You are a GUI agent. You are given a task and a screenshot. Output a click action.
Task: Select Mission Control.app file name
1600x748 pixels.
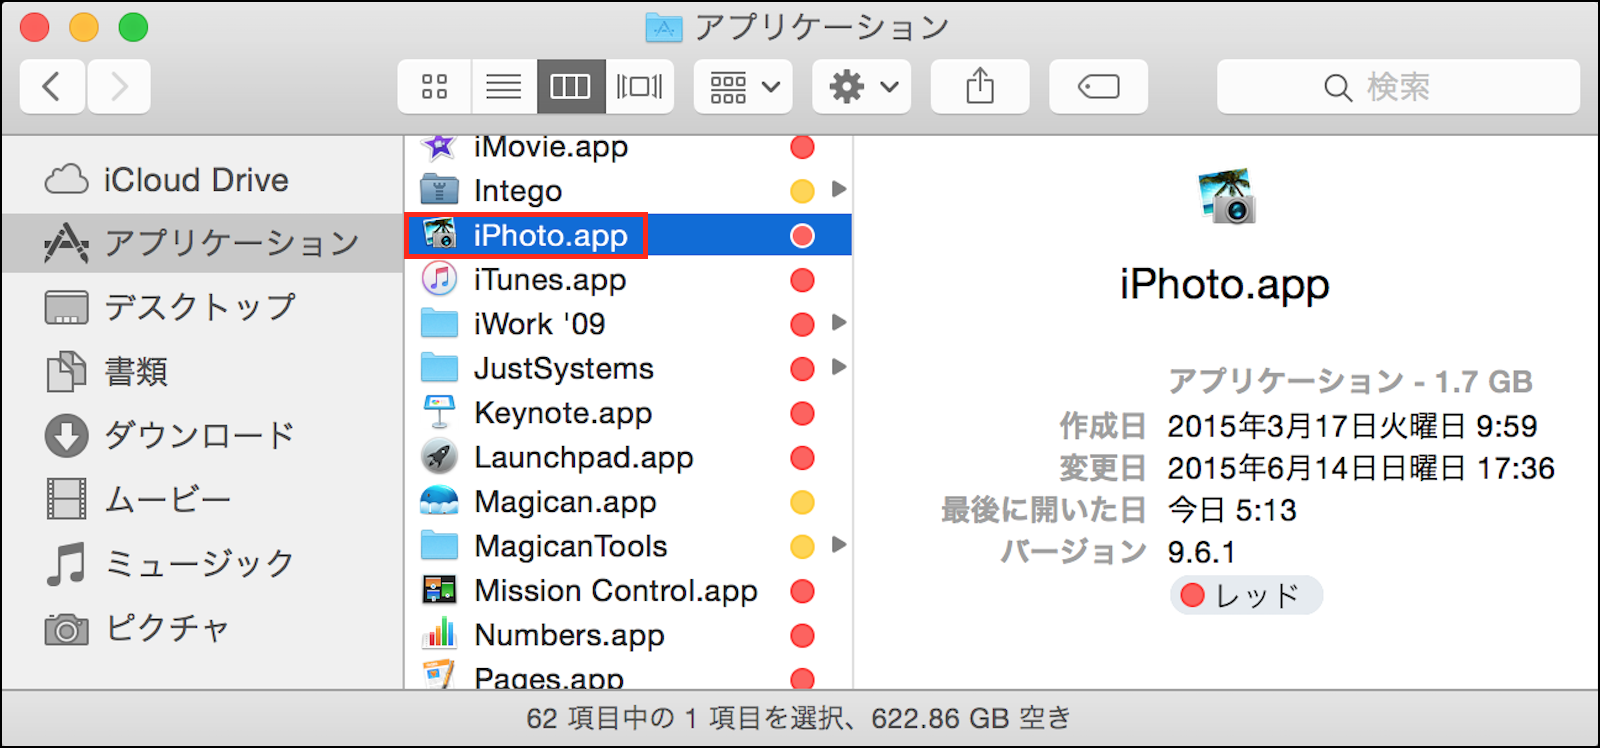tap(616, 591)
